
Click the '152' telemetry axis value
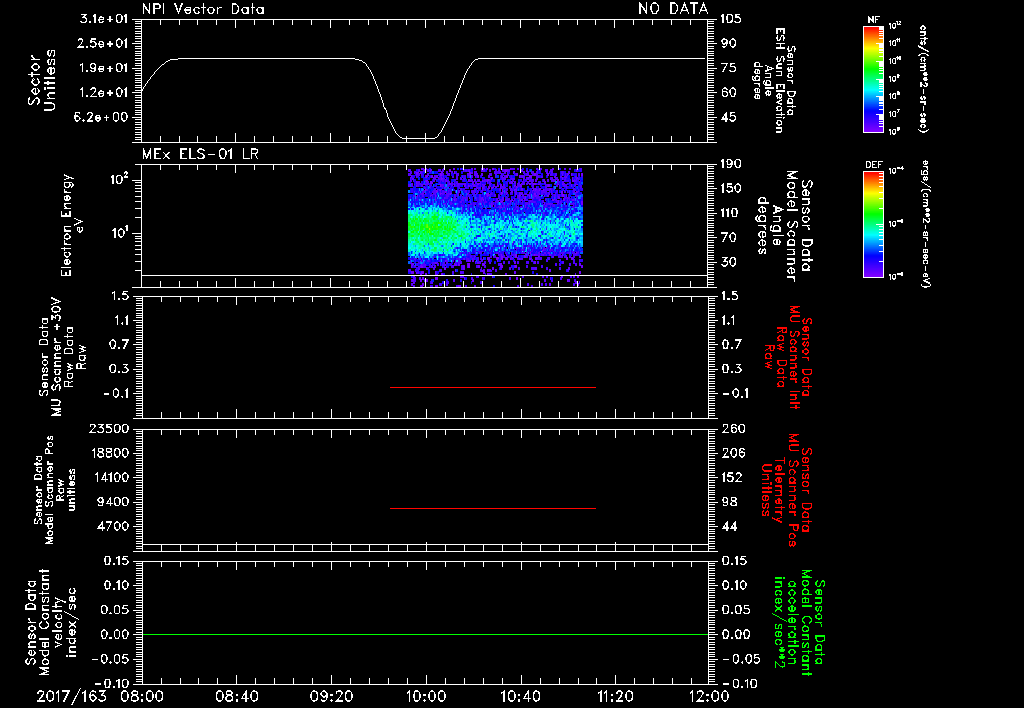pos(733,477)
